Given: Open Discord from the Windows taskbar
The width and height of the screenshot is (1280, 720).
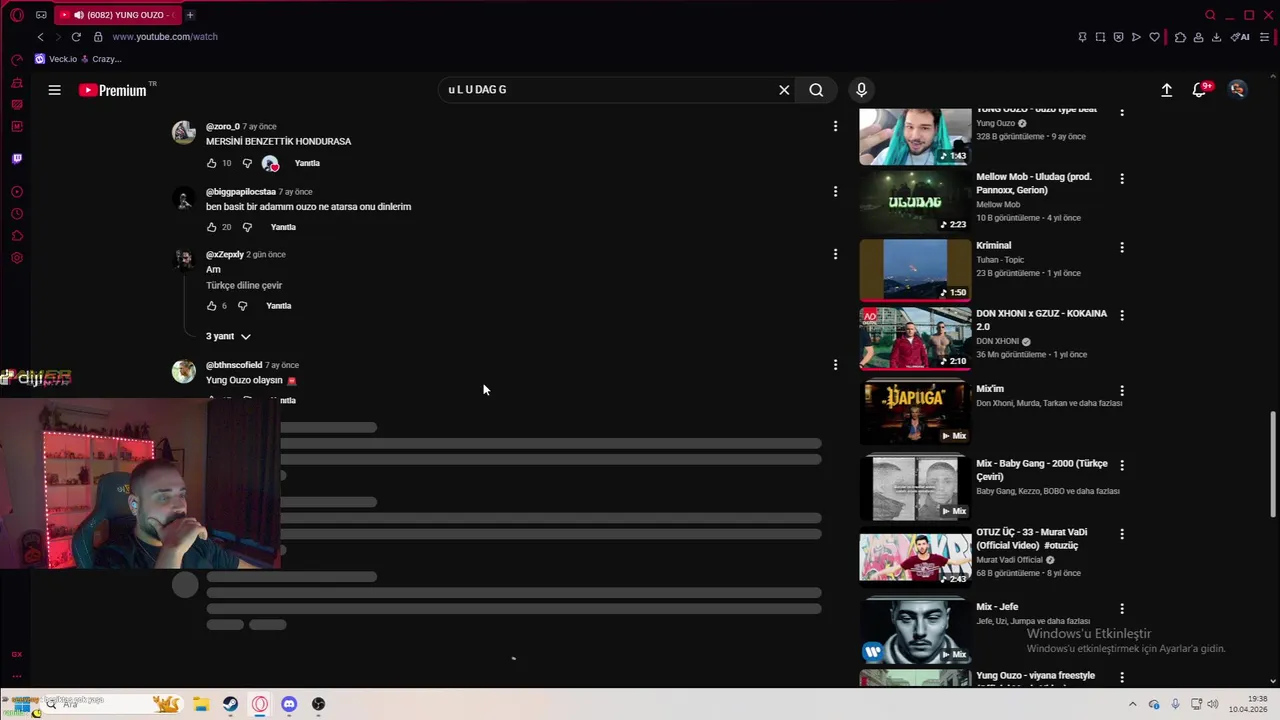Looking at the screenshot, I should [x=289, y=704].
